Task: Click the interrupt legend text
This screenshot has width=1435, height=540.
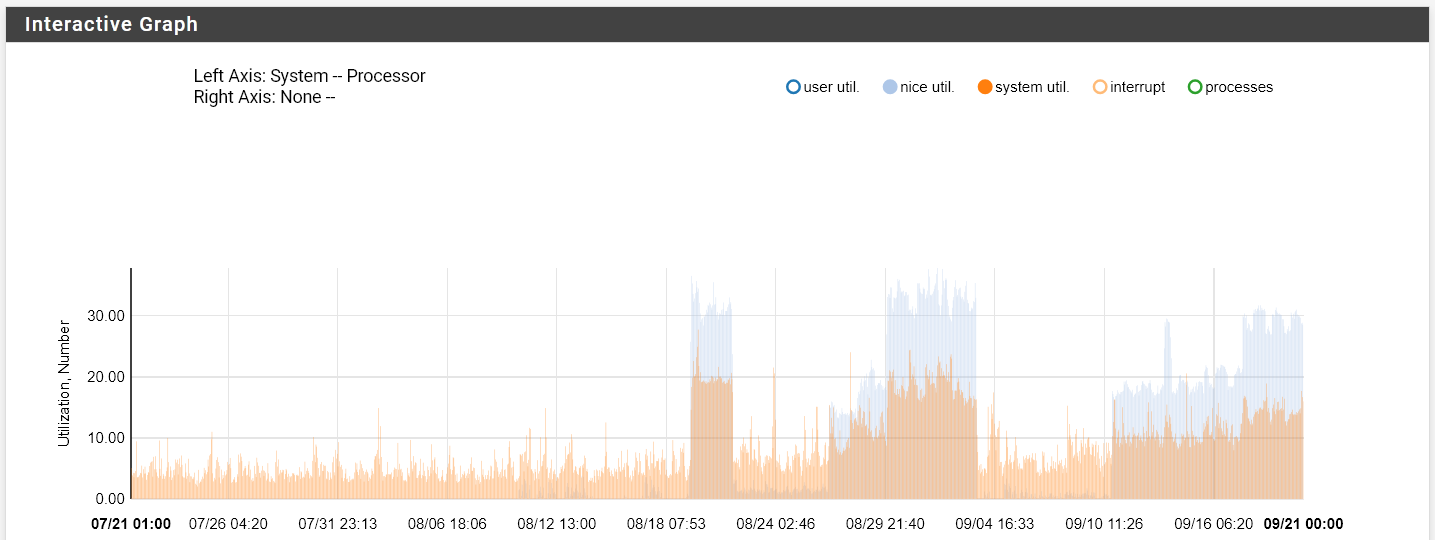Action: [1138, 87]
